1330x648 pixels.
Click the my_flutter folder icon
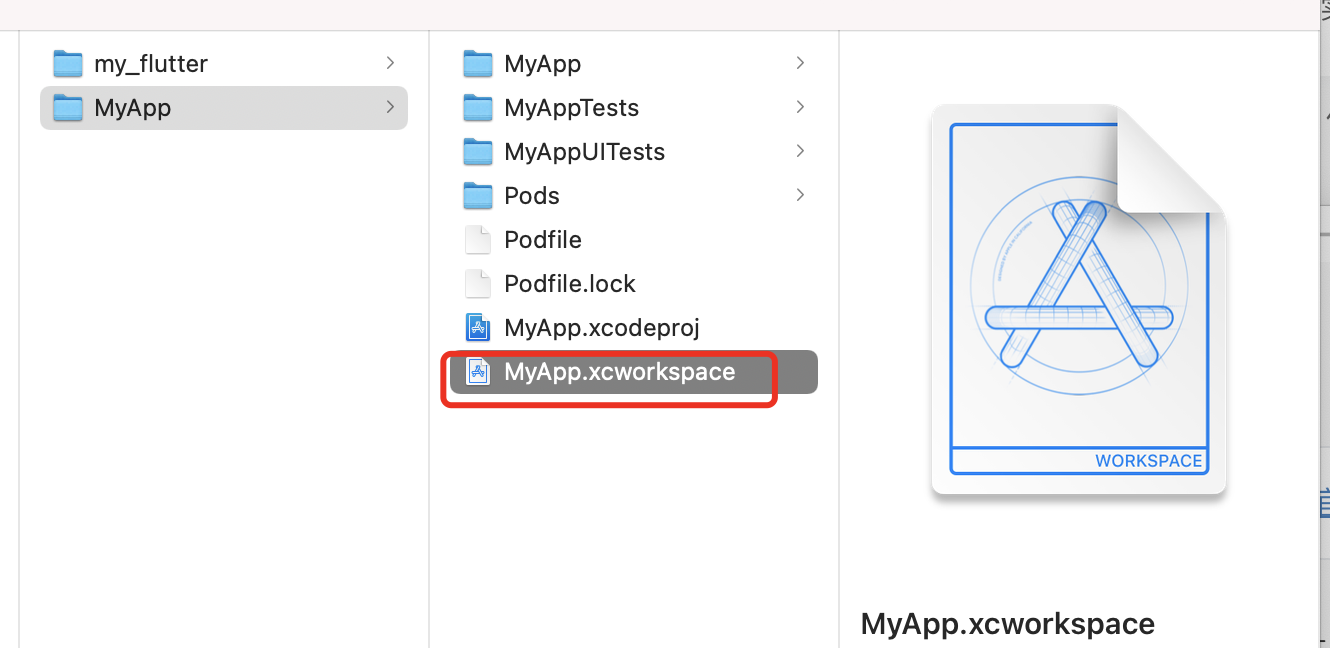pos(67,64)
